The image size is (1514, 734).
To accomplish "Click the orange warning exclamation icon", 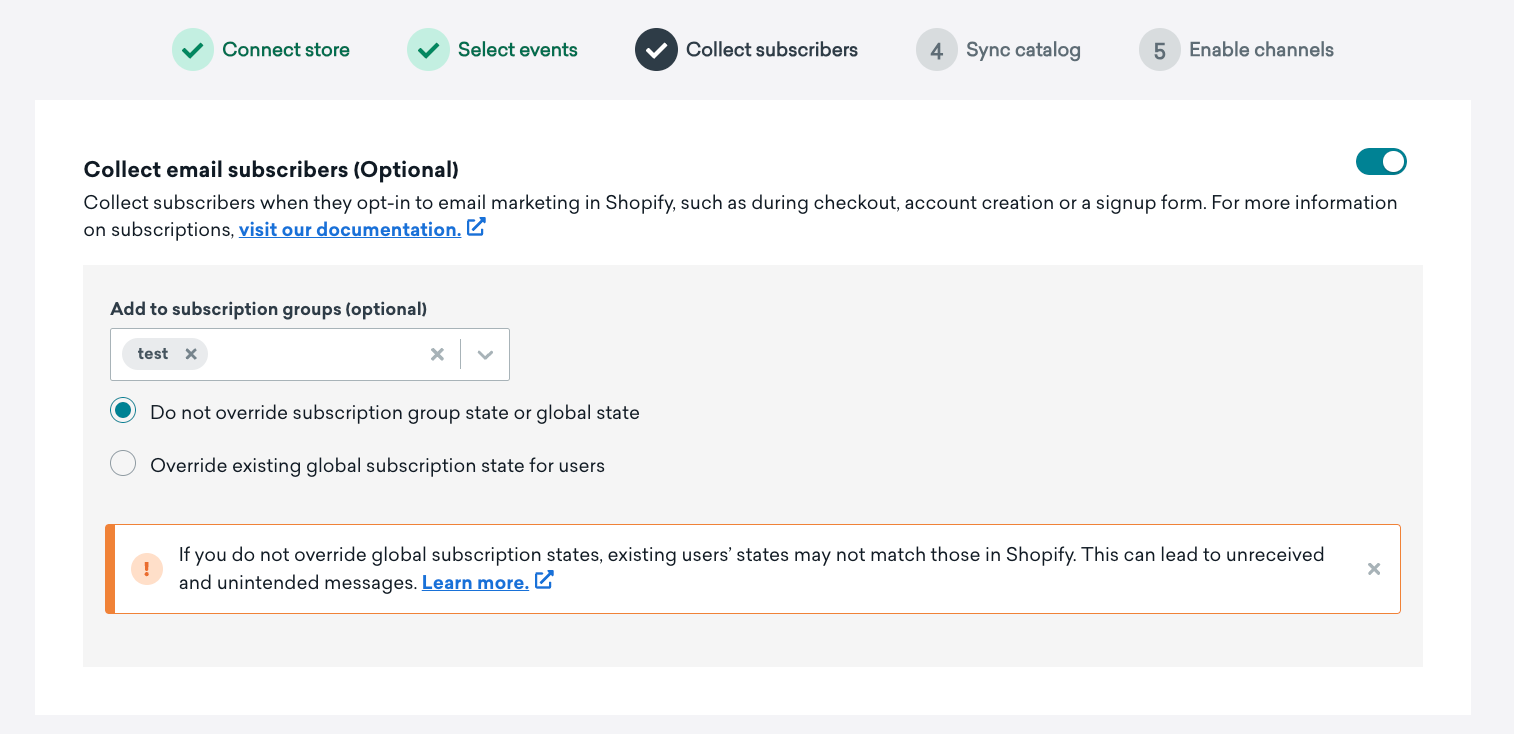I will point(147,569).
